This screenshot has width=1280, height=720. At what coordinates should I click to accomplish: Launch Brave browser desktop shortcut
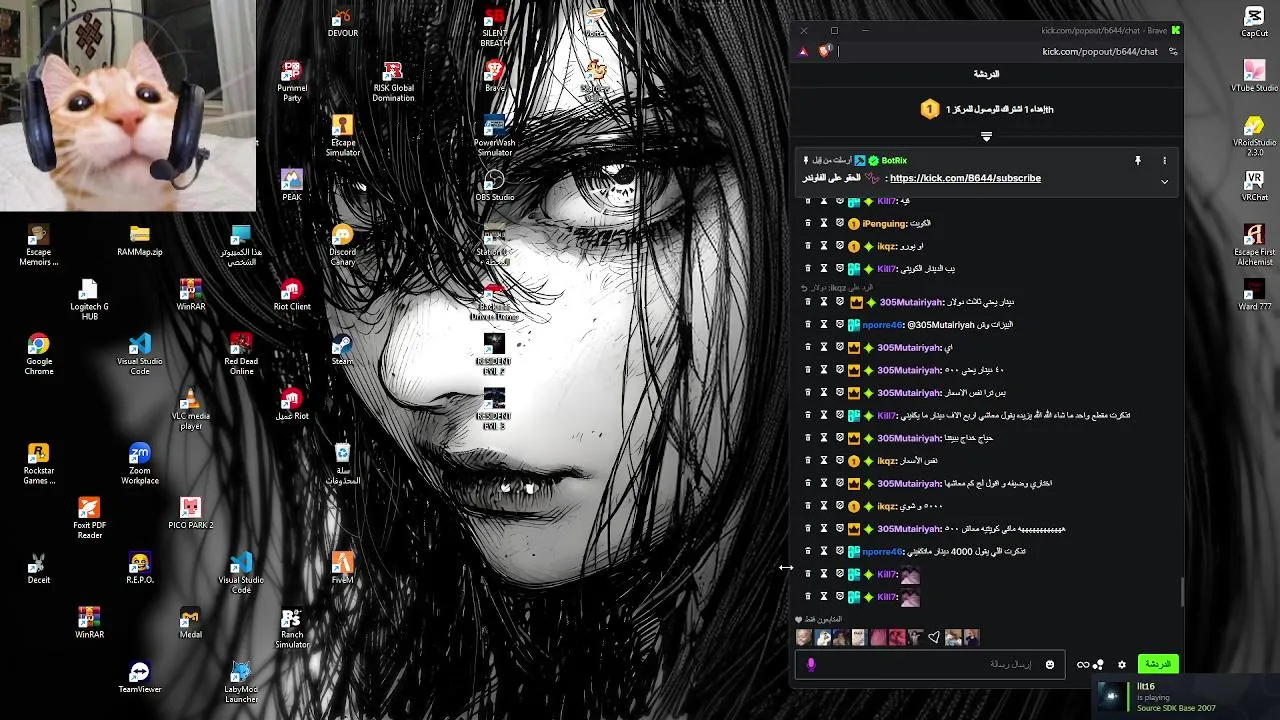click(x=494, y=77)
